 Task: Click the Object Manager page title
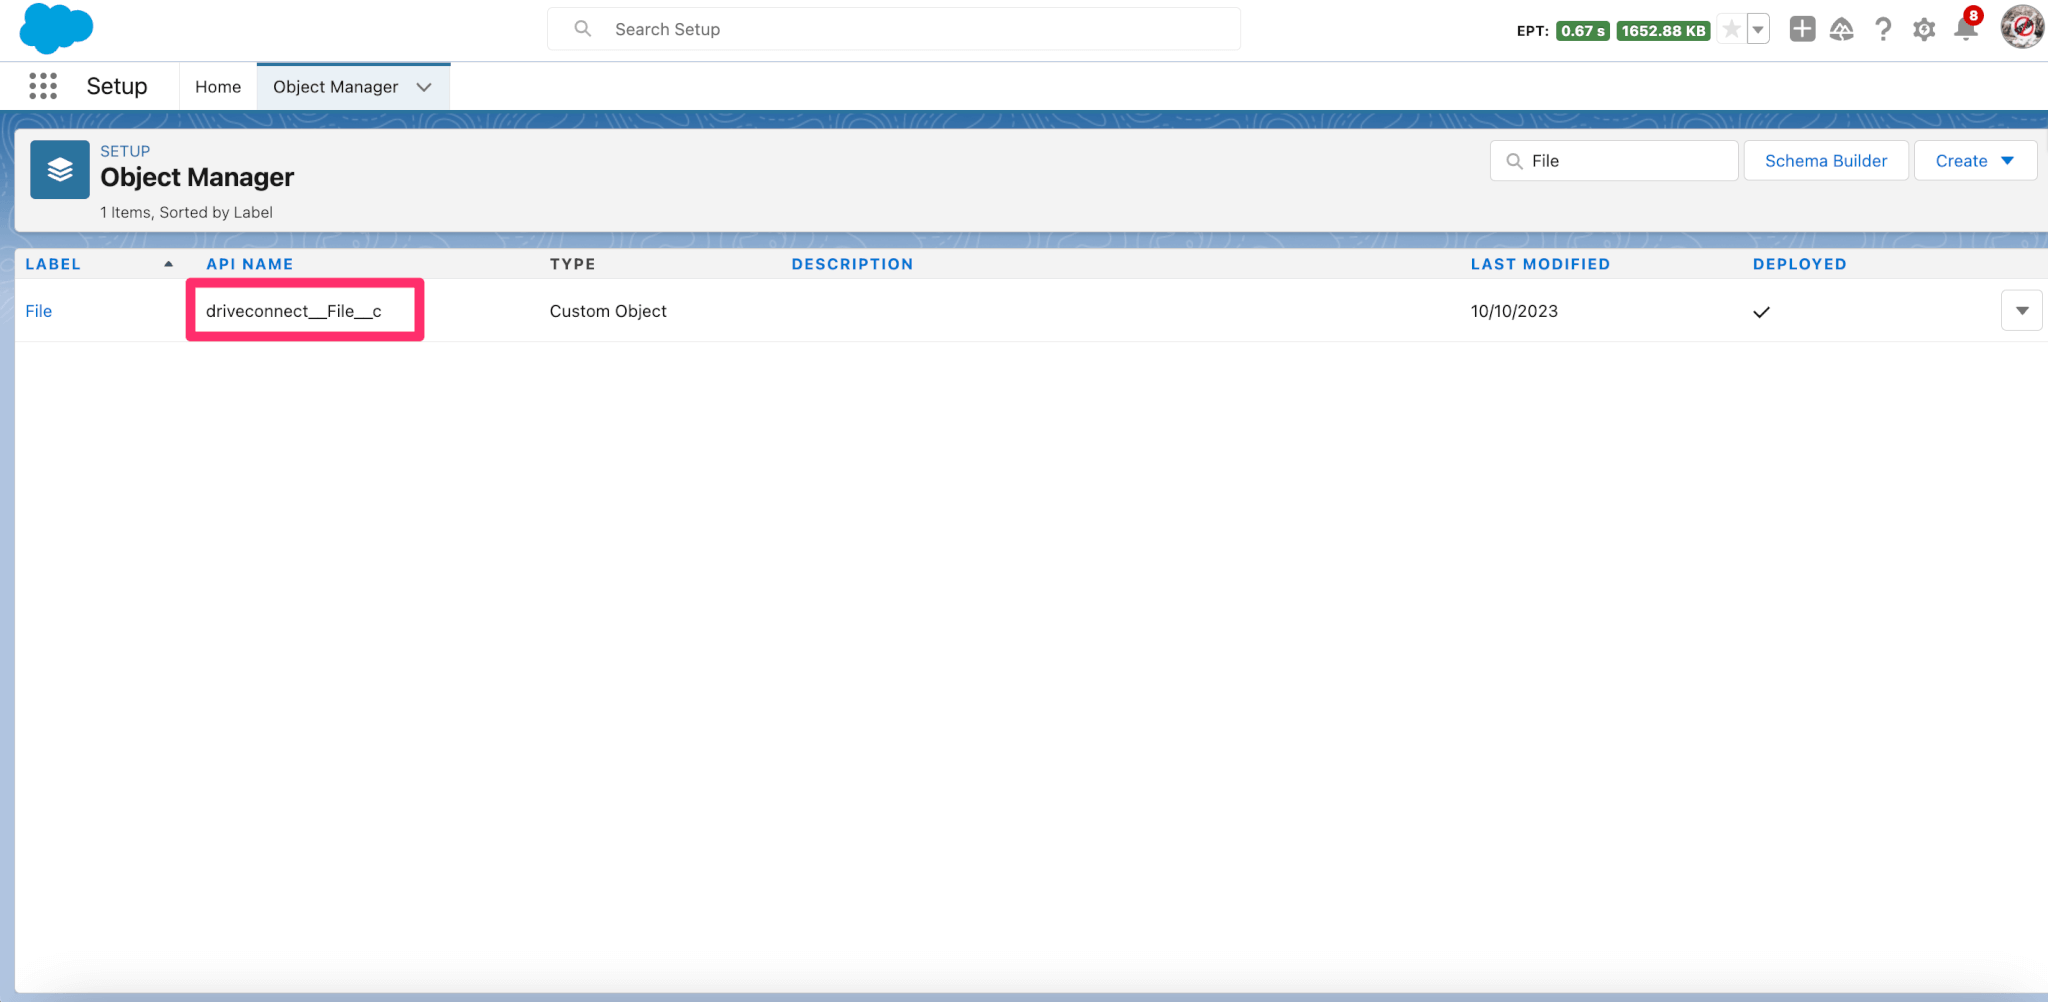click(x=197, y=177)
